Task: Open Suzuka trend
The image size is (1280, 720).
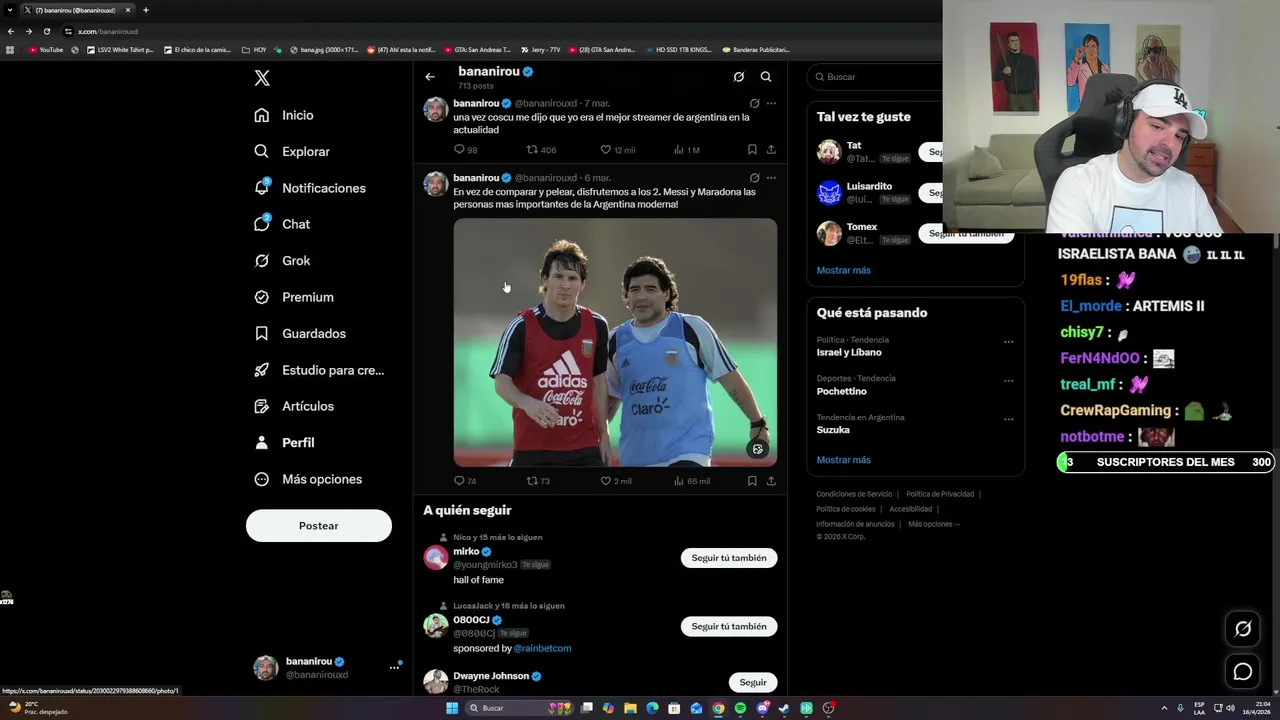Action: [x=833, y=430]
